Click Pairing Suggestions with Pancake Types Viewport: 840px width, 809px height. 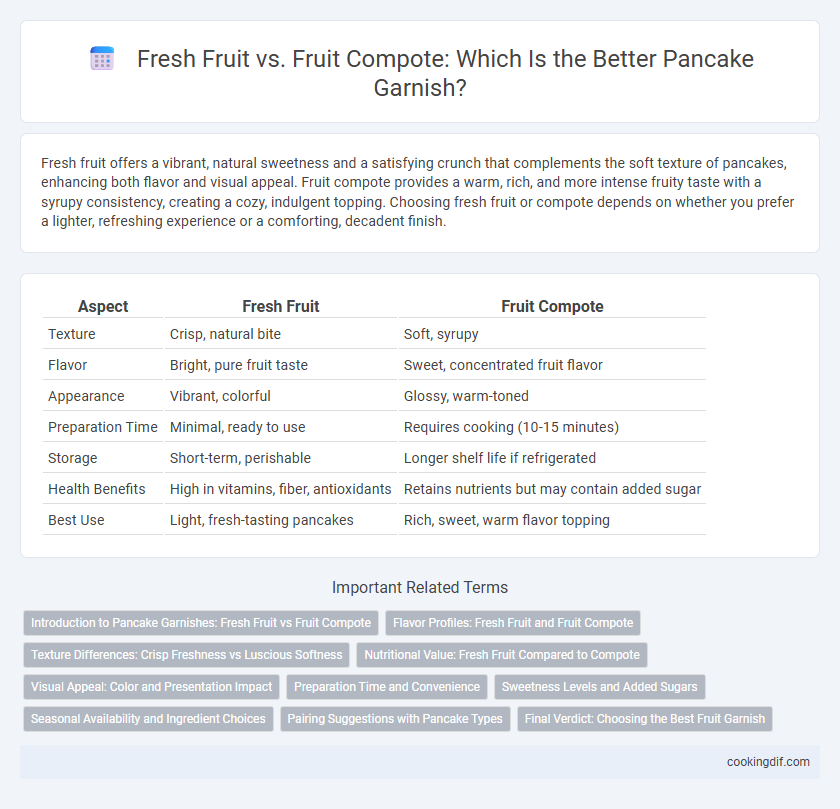(x=395, y=719)
